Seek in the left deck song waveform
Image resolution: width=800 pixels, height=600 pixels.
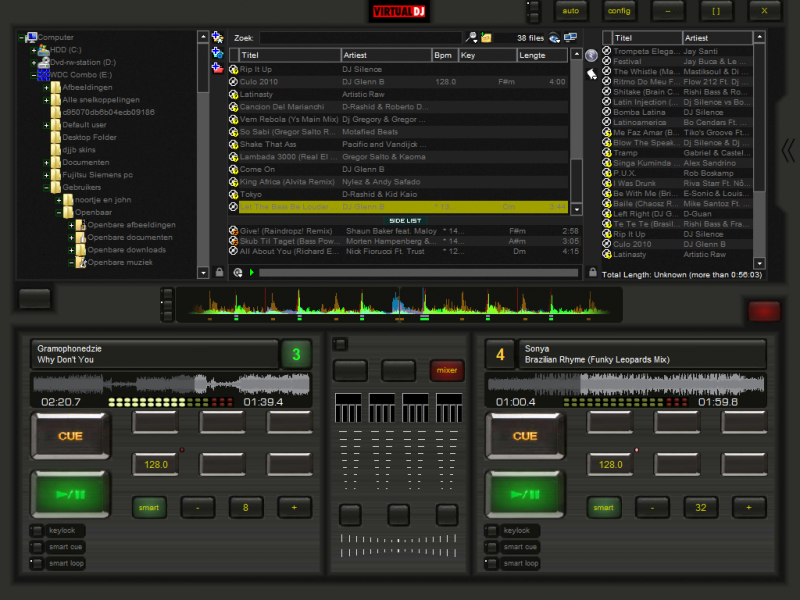171,384
